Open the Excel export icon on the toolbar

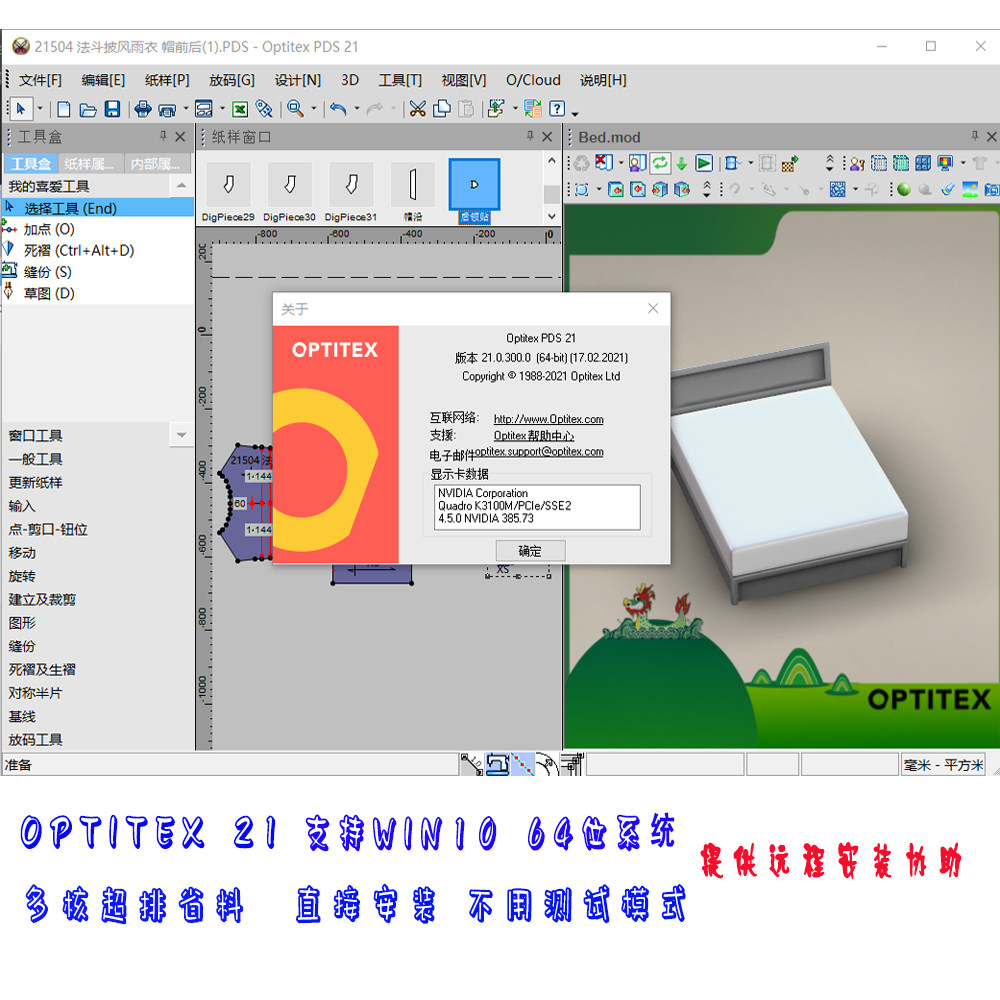[x=239, y=109]
